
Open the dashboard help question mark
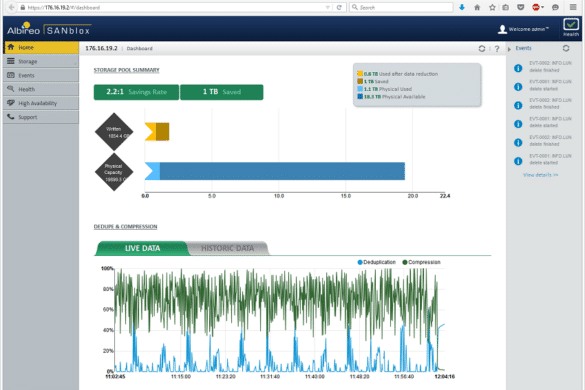tap(497, 49)
